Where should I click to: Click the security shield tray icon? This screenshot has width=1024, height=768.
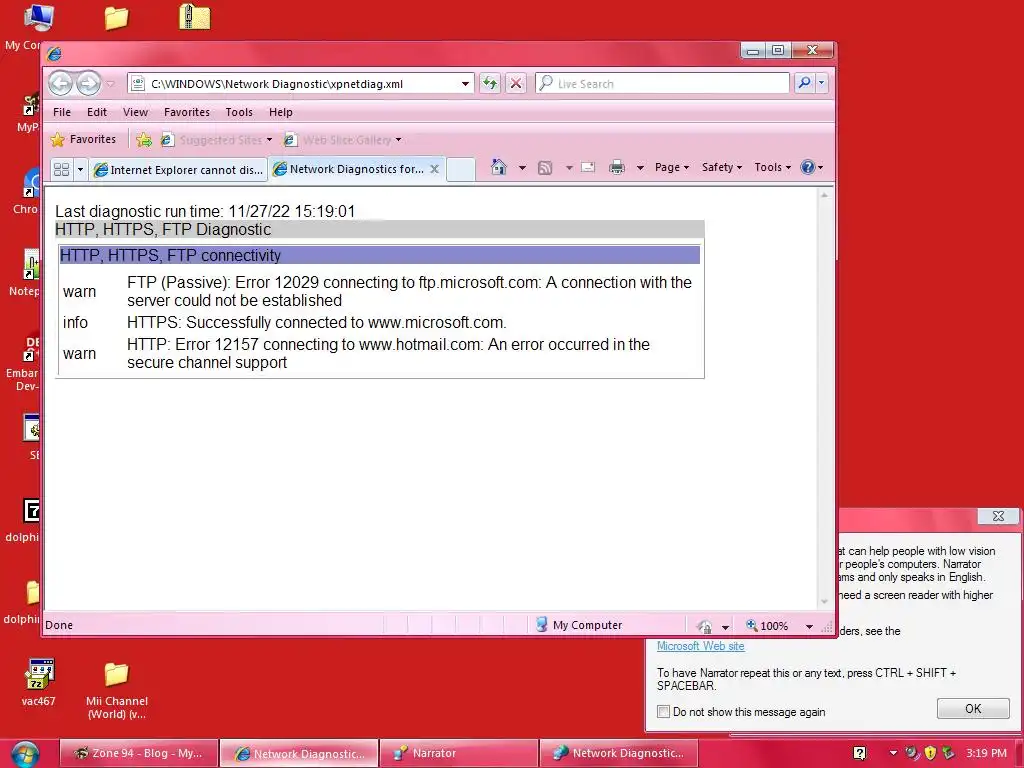click(x=930, y=753)
